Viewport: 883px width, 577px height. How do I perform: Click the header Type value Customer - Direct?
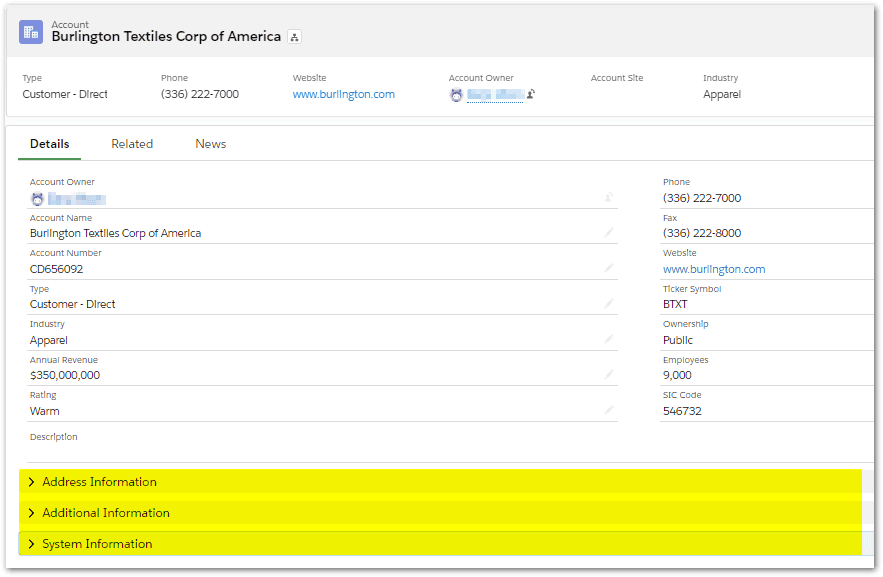65,95
